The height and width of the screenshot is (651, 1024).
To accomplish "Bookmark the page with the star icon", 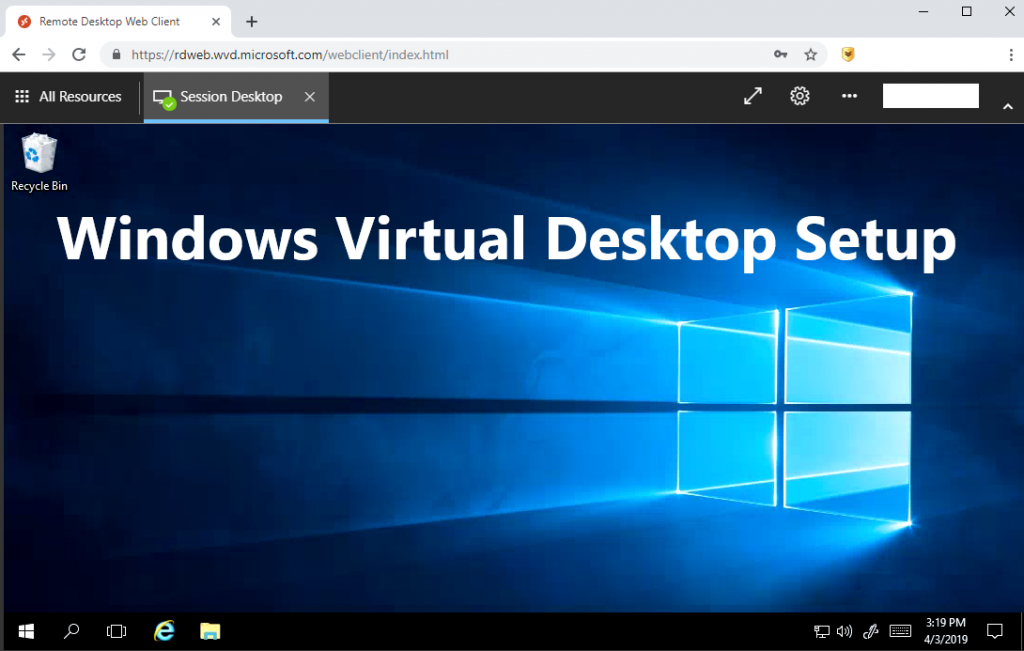I will [811, 54].
